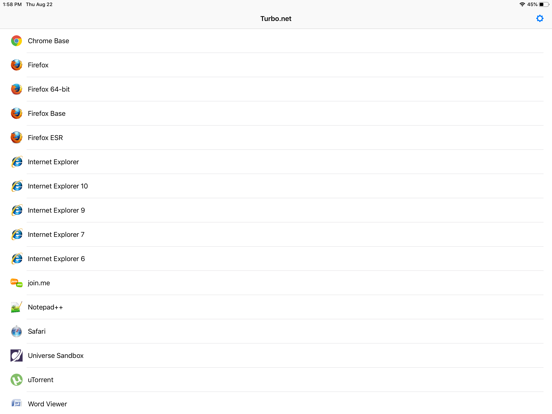552x414 pixels.
Task: Tap the Internet Explorer 7 icon
Action: (17, 234)
